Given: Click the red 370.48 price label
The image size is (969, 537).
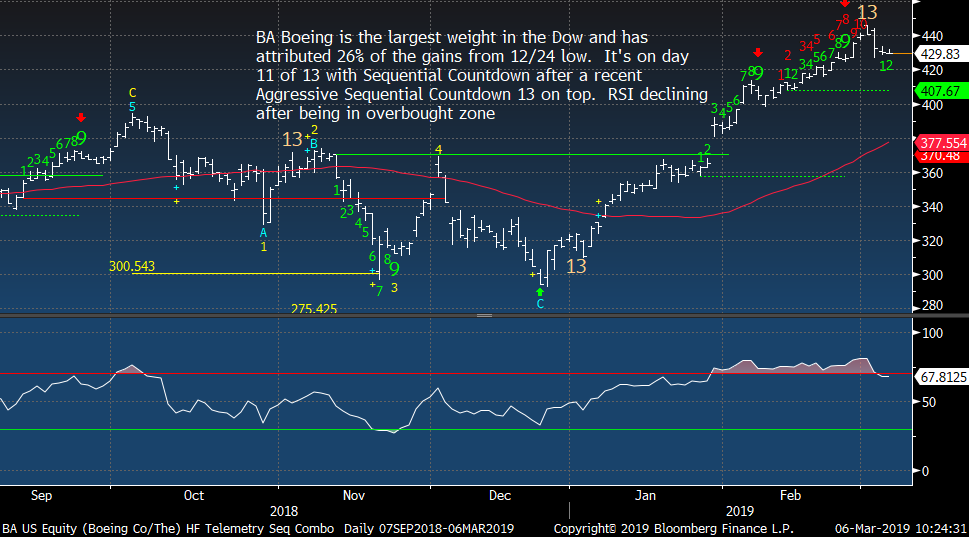Looking at the screenshot, I should [x=940, y=156].
